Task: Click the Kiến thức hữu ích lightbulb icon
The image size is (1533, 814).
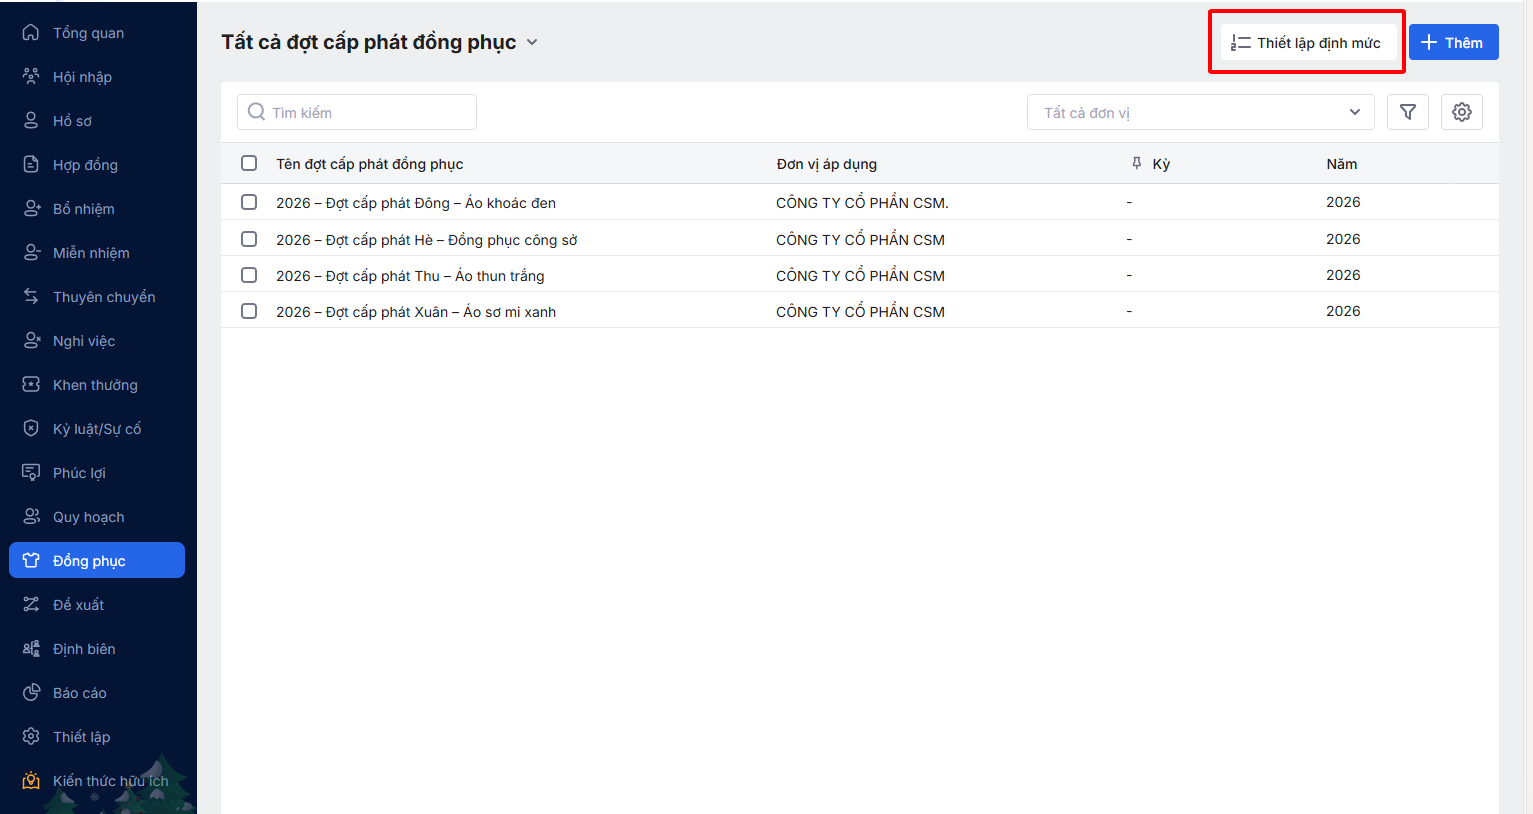Action: click(x=31, y=780)
